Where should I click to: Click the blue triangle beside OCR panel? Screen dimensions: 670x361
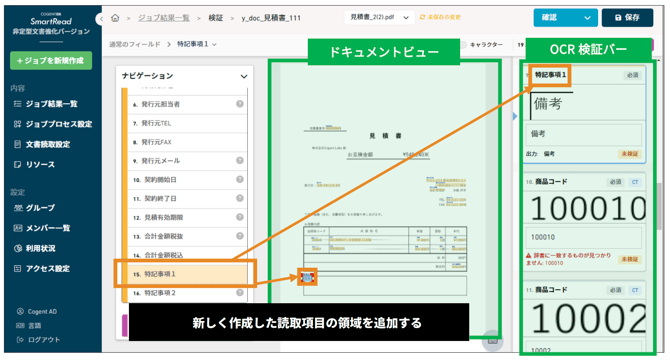click(515, 116)
